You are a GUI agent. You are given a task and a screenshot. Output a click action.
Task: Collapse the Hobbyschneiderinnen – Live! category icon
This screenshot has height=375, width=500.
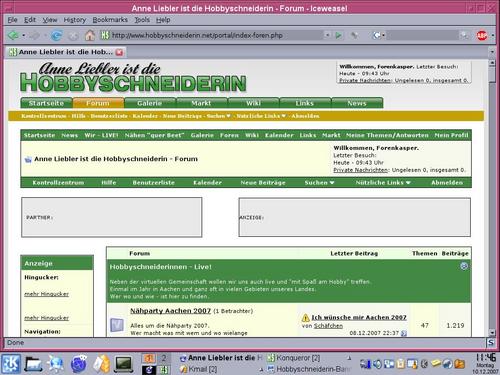pyautogui.click(x=464, y=266)
